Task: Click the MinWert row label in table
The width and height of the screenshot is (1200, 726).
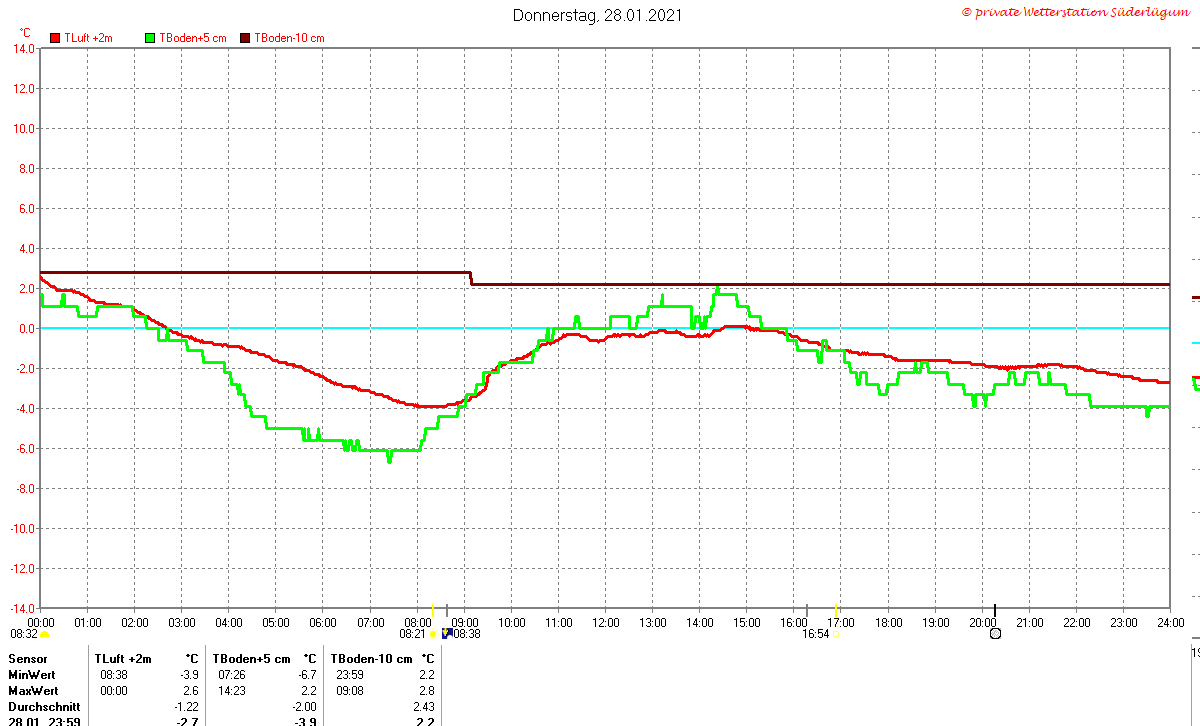Action: coord(32,675)
